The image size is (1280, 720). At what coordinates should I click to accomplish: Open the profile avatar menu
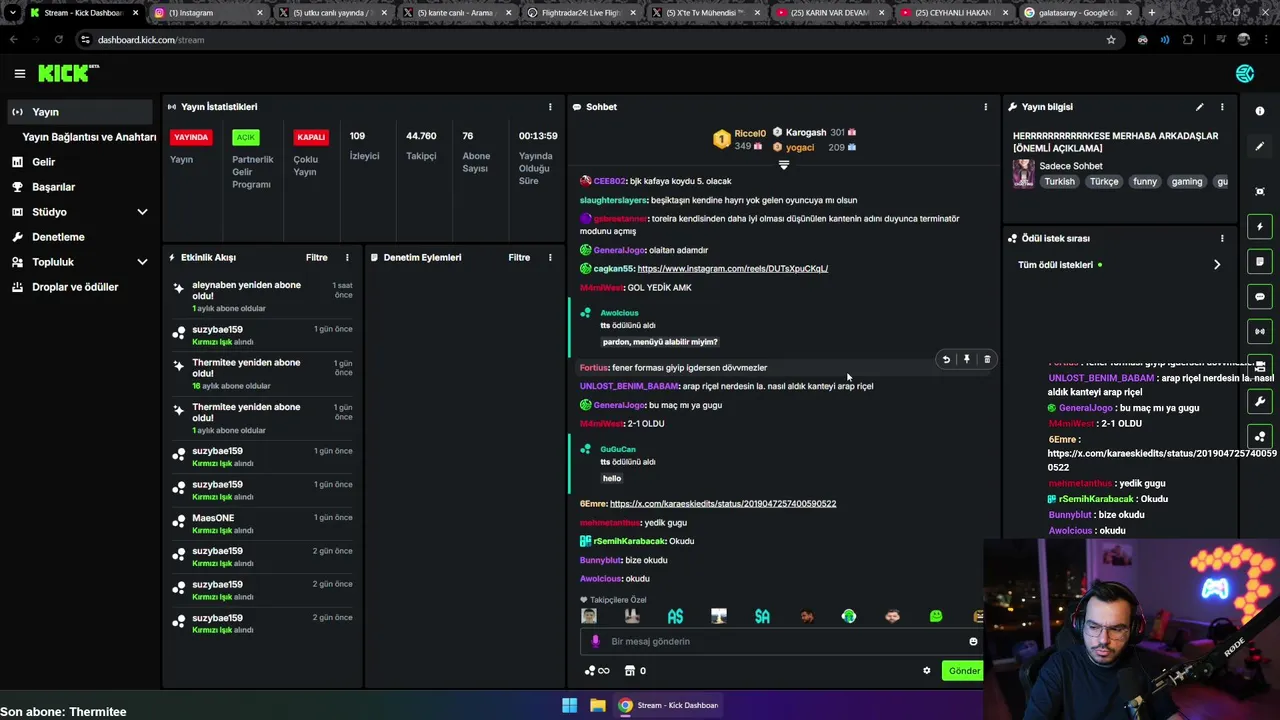(x=1245, y=73)
